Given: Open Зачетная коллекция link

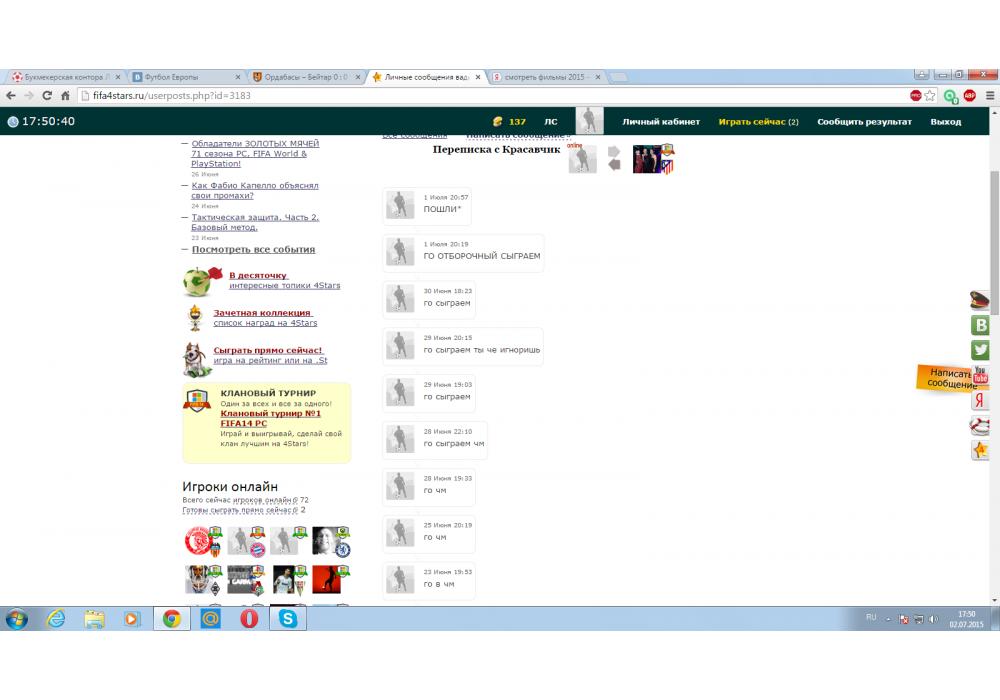Looking at the screenshot, I should coord(262,313).
